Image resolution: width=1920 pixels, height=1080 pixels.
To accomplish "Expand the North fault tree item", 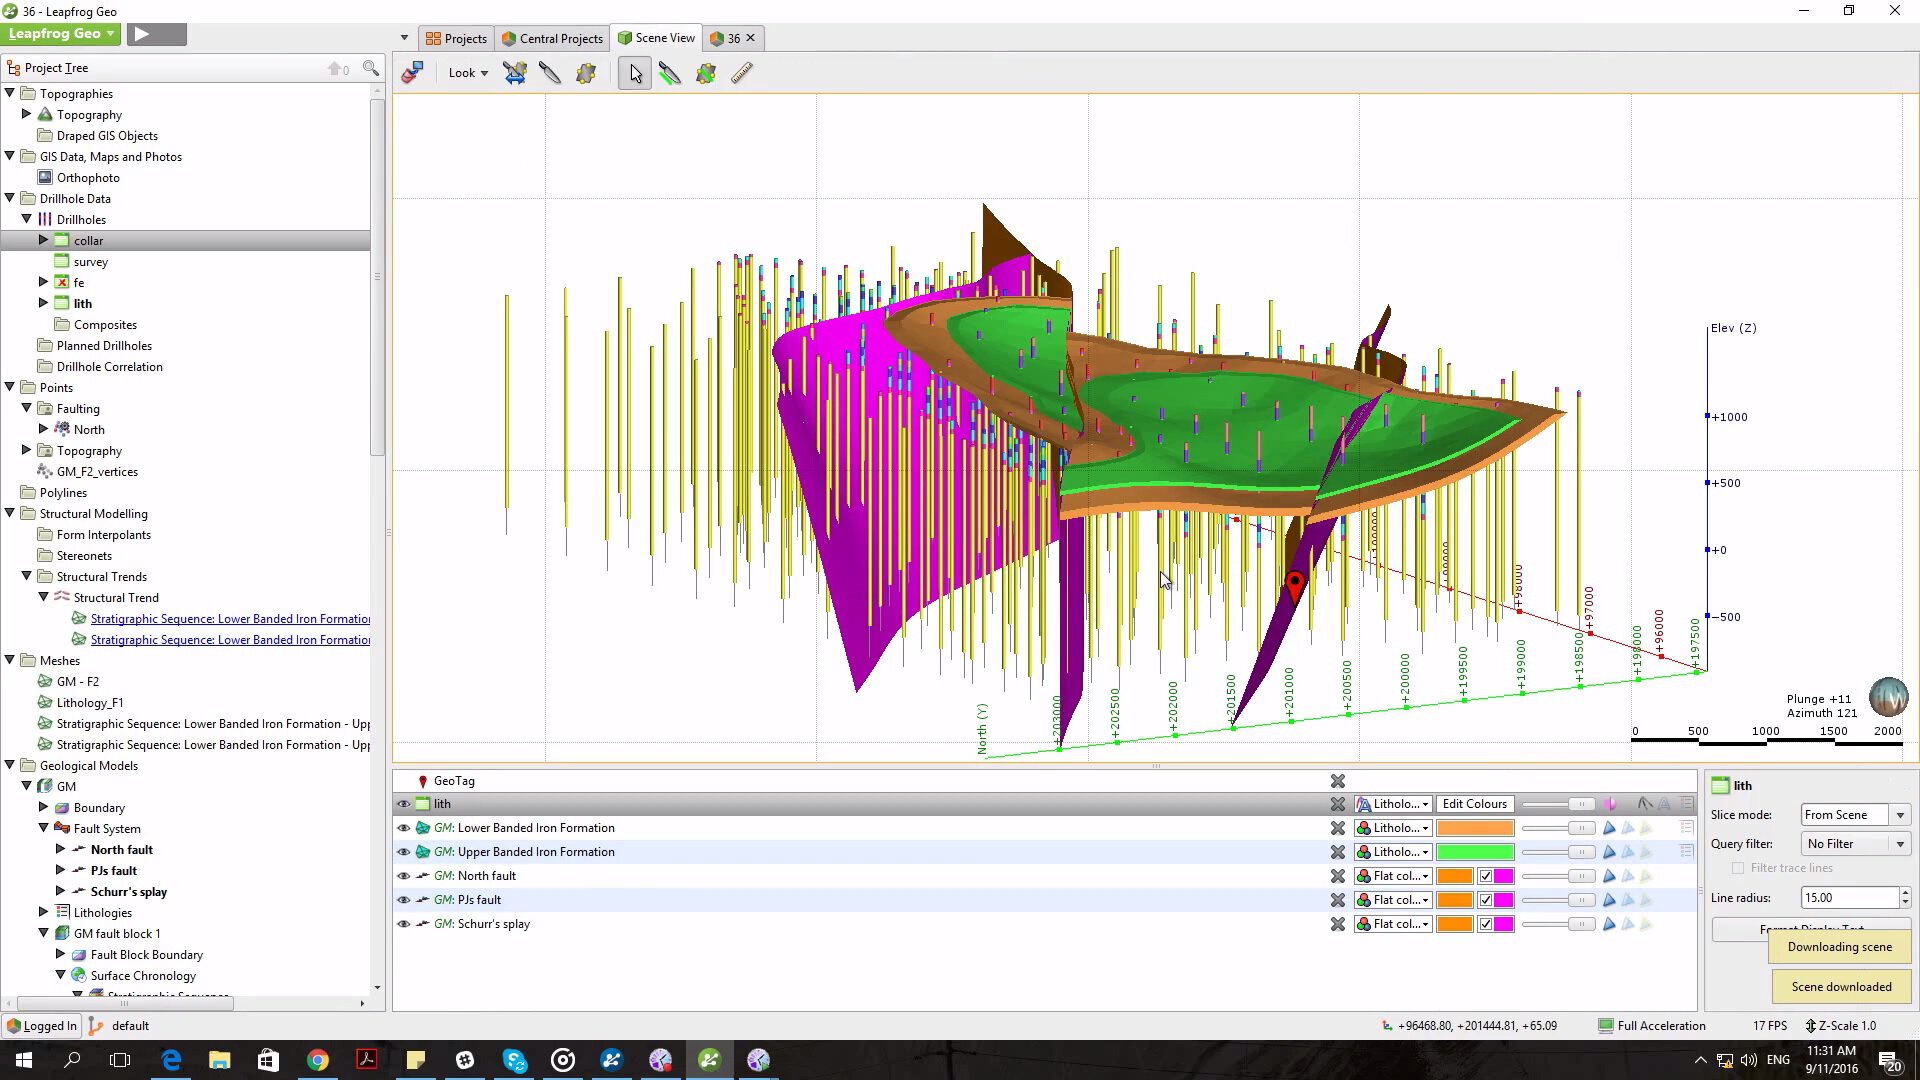I will (x=60, y=849).
